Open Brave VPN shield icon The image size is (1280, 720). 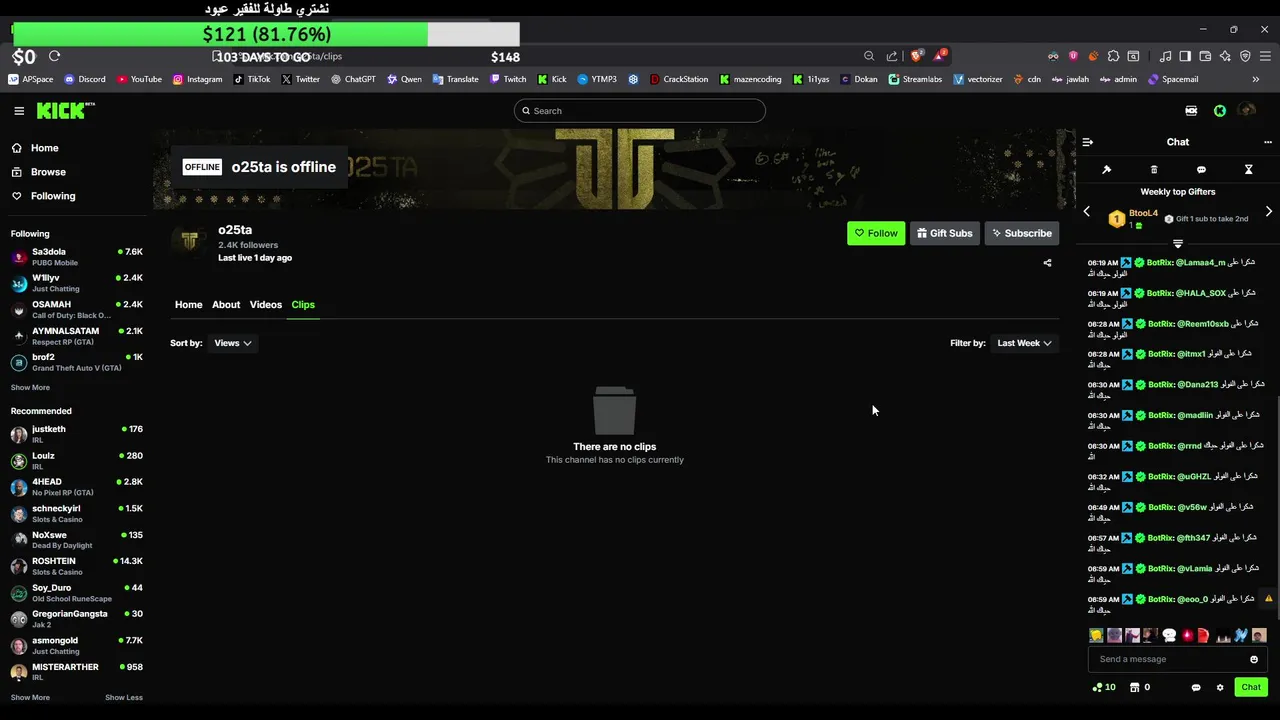pyautogui.click(x=1245, y=56)
